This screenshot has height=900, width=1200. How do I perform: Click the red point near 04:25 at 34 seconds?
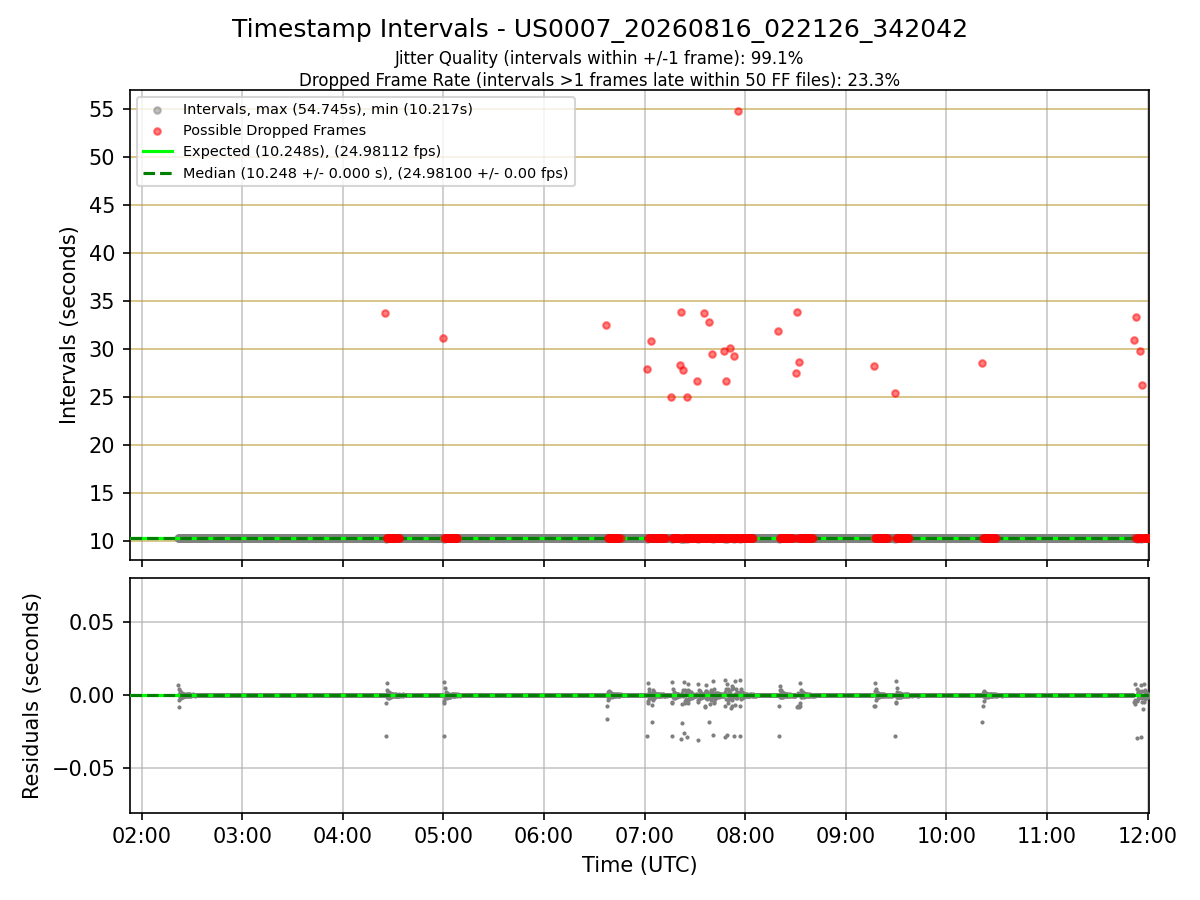pos(385,313)
